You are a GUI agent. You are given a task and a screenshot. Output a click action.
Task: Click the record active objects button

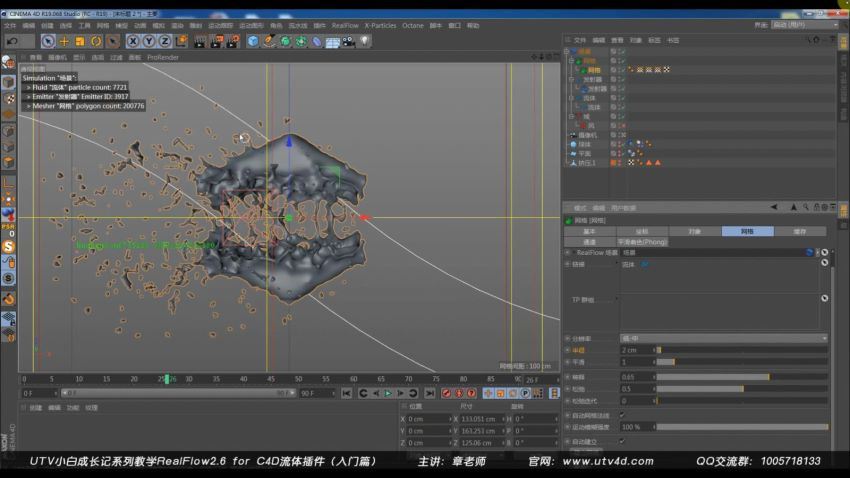tap(446, 393)
